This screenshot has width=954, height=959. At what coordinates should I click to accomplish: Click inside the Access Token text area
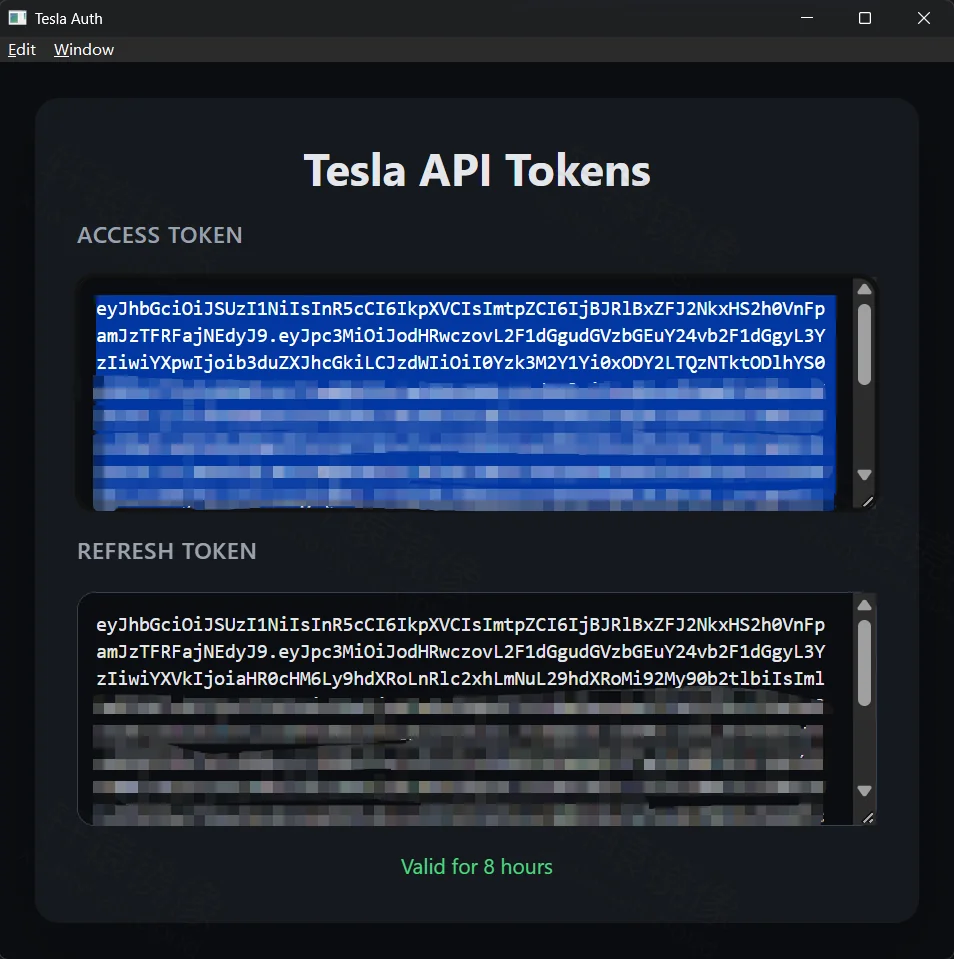(465, 393)
